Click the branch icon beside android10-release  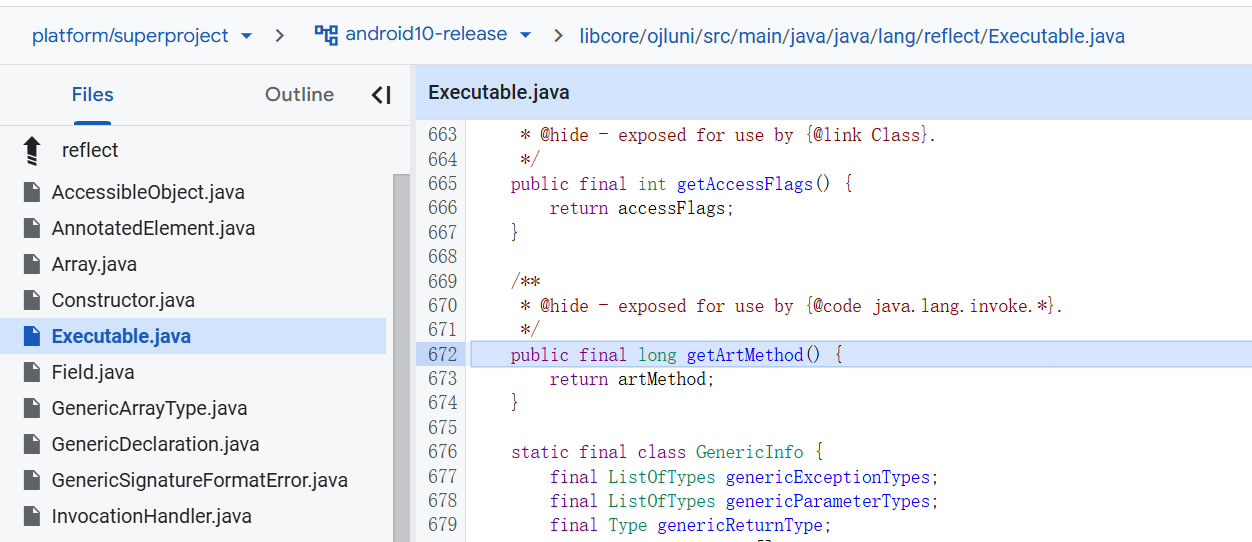326,35
